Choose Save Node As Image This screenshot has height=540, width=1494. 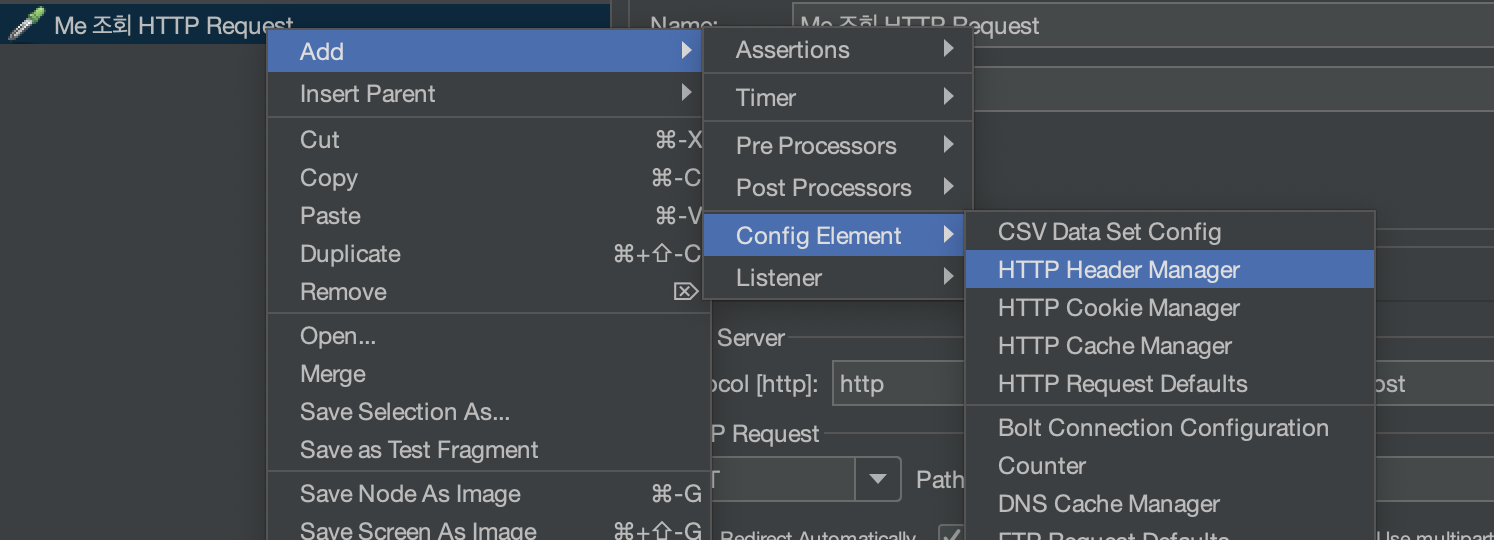point(410,494)
